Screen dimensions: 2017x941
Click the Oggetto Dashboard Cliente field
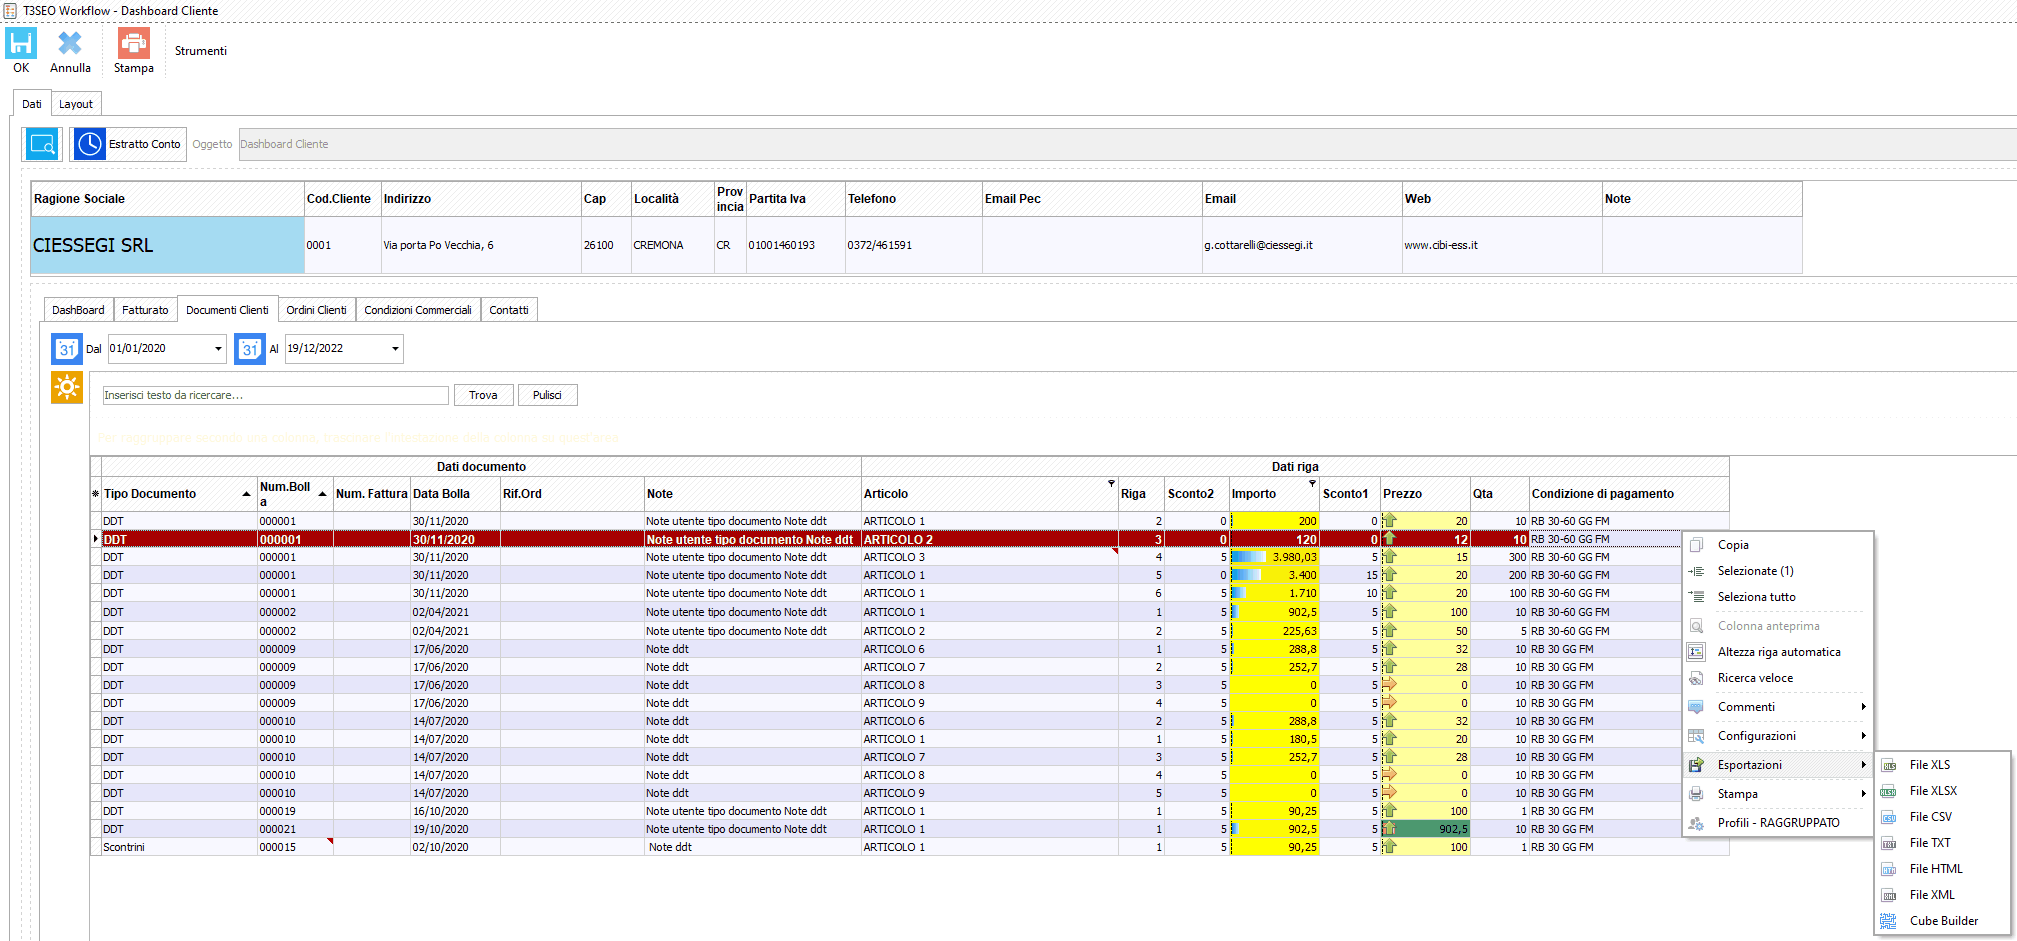pyautogui.click(x=1126, y=144)
